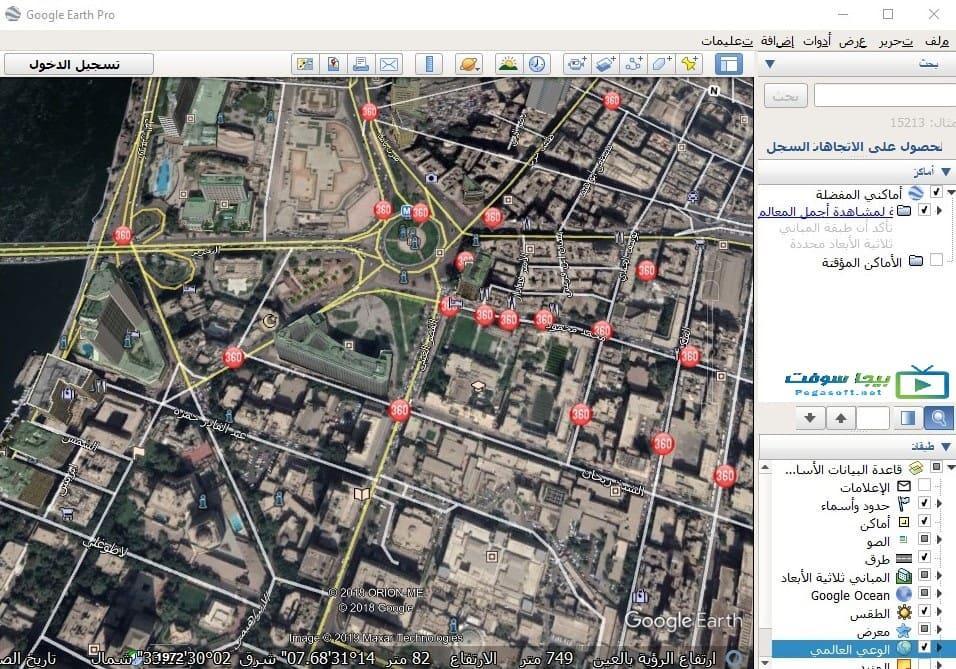Image resolution: width=956 pixels, height=669 pixels.
Task: Uncheck the أماكني المفضلة checkbox
Action: (x=936, y=193)
